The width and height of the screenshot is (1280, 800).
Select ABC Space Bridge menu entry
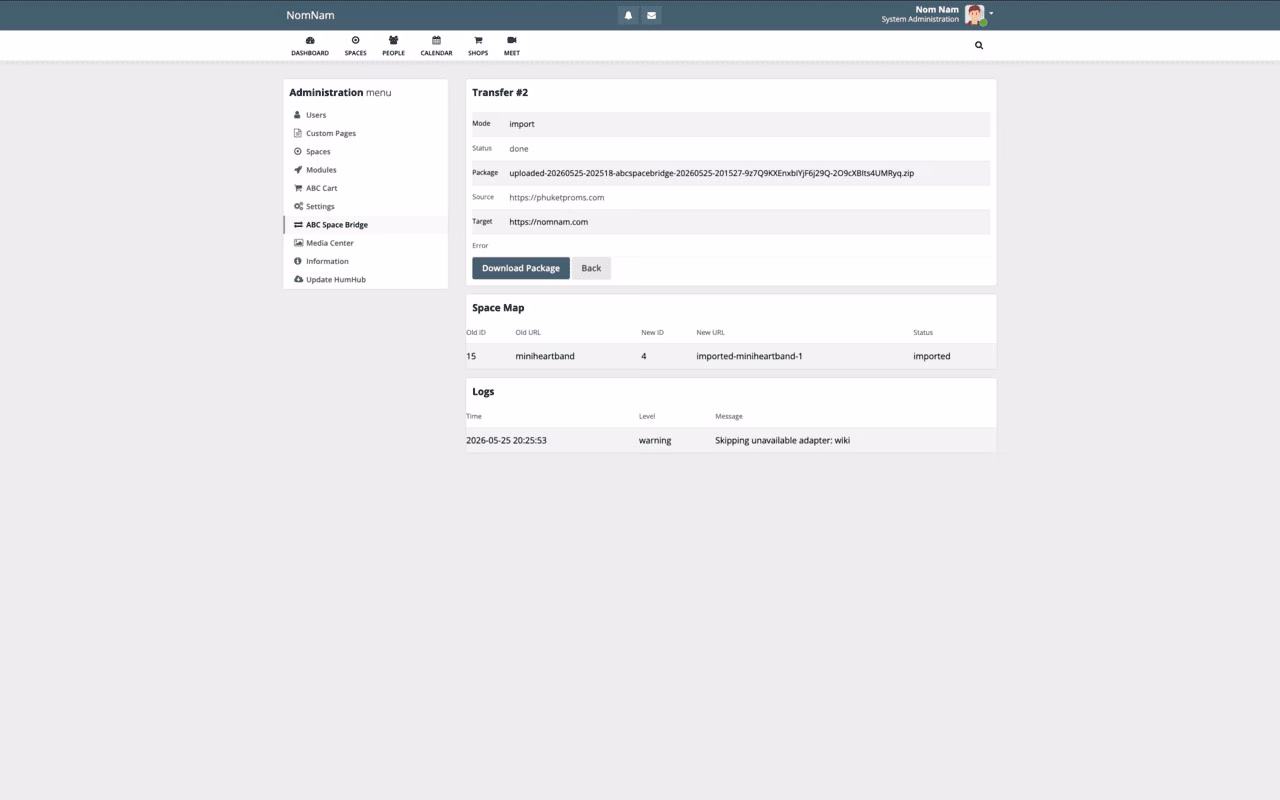point(366,225)
